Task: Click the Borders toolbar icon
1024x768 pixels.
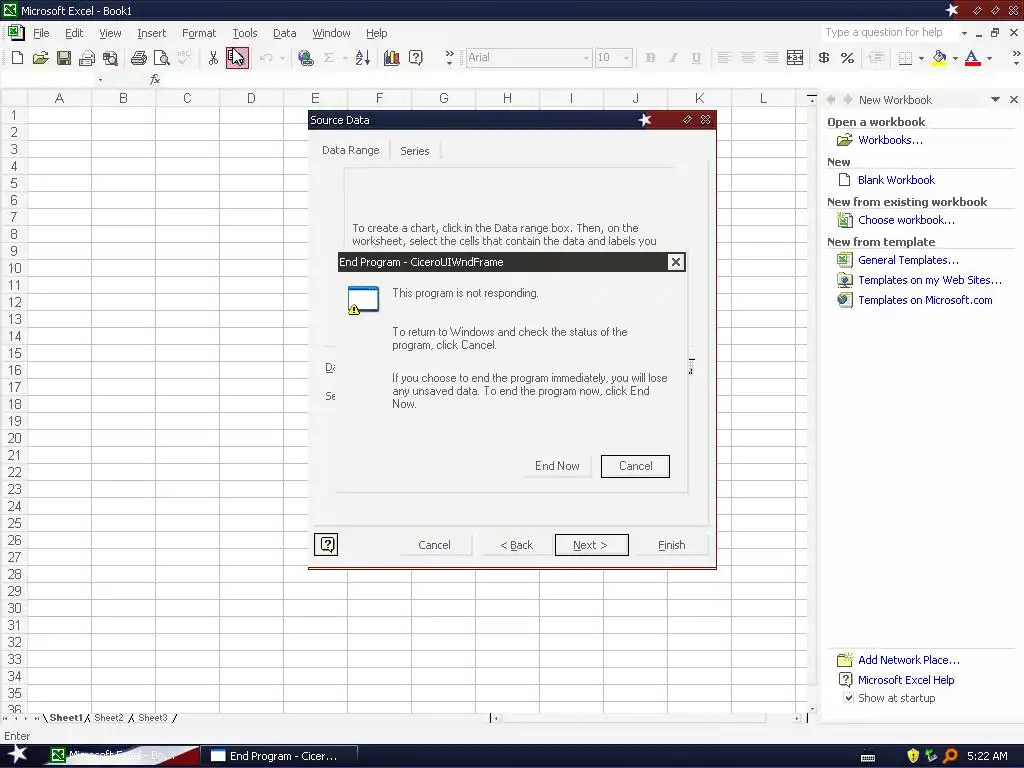Action: (x=905, y=58)
